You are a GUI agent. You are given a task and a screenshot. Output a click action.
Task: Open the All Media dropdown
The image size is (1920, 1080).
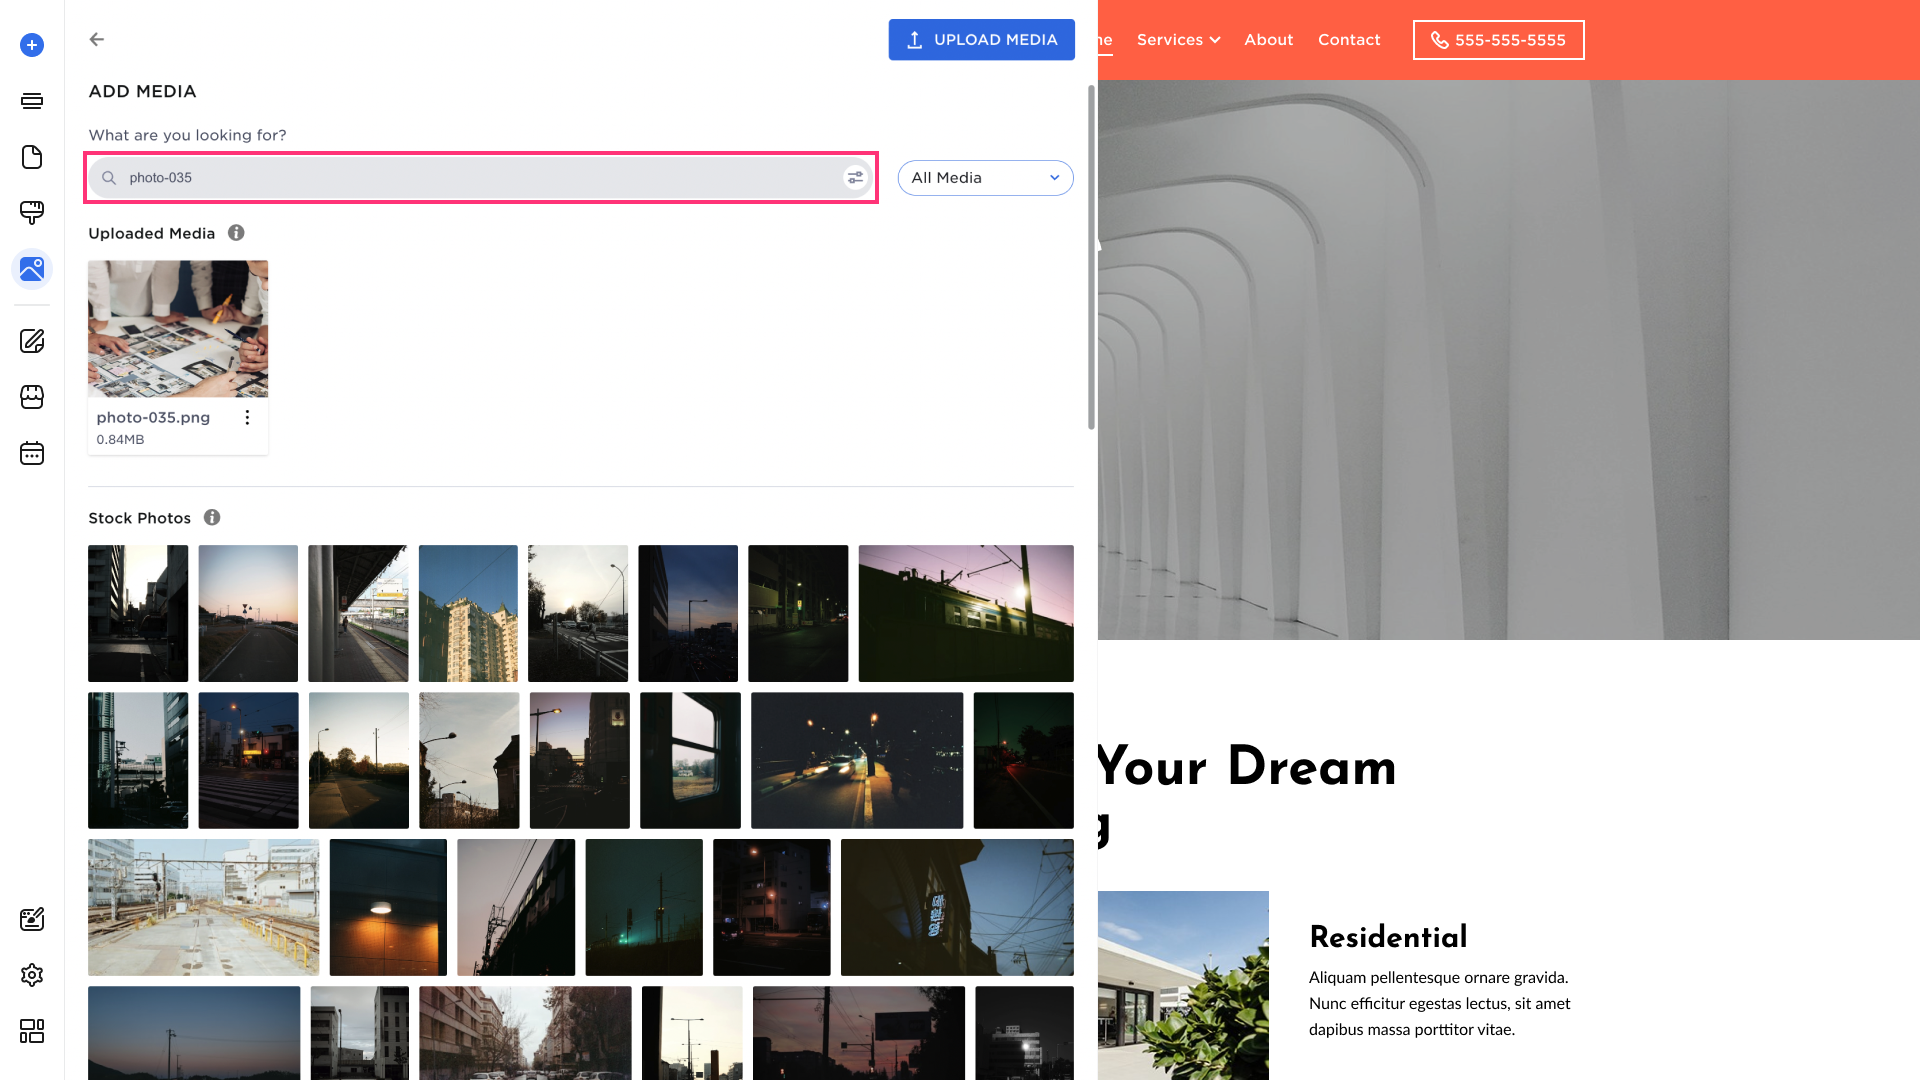click(985, 178)
